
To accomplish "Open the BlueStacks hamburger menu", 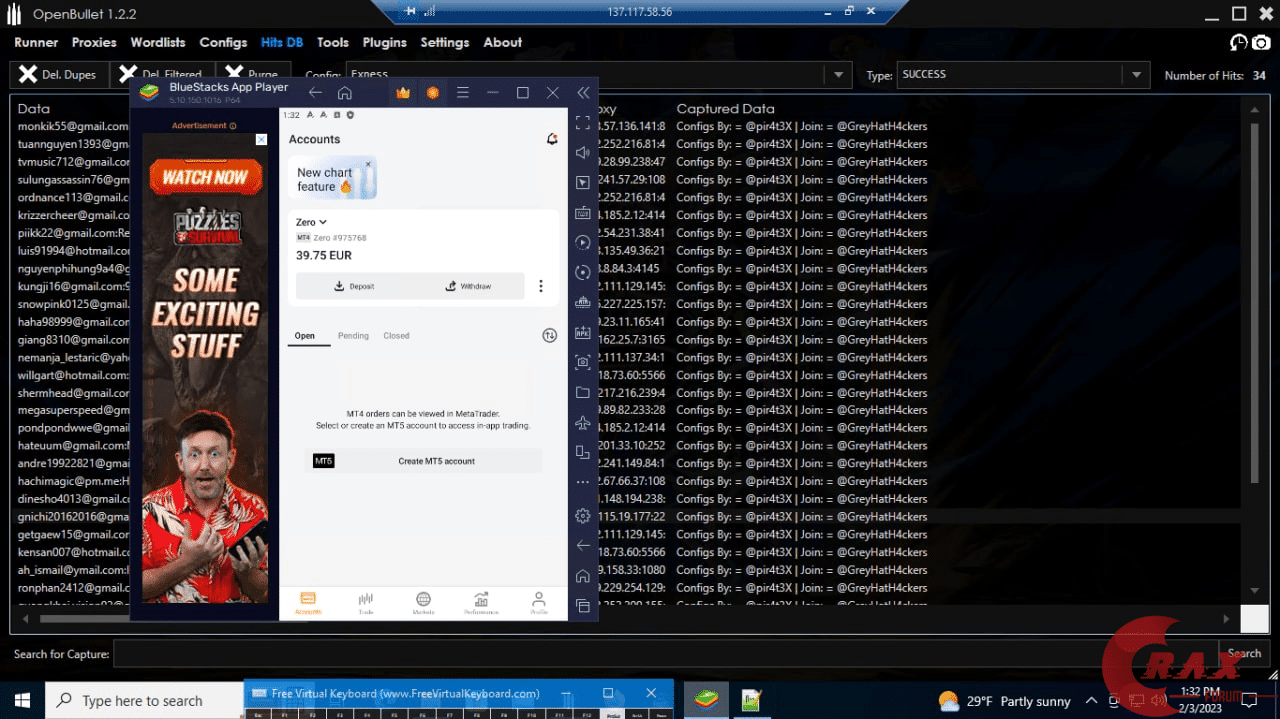I will pos(463,93).
